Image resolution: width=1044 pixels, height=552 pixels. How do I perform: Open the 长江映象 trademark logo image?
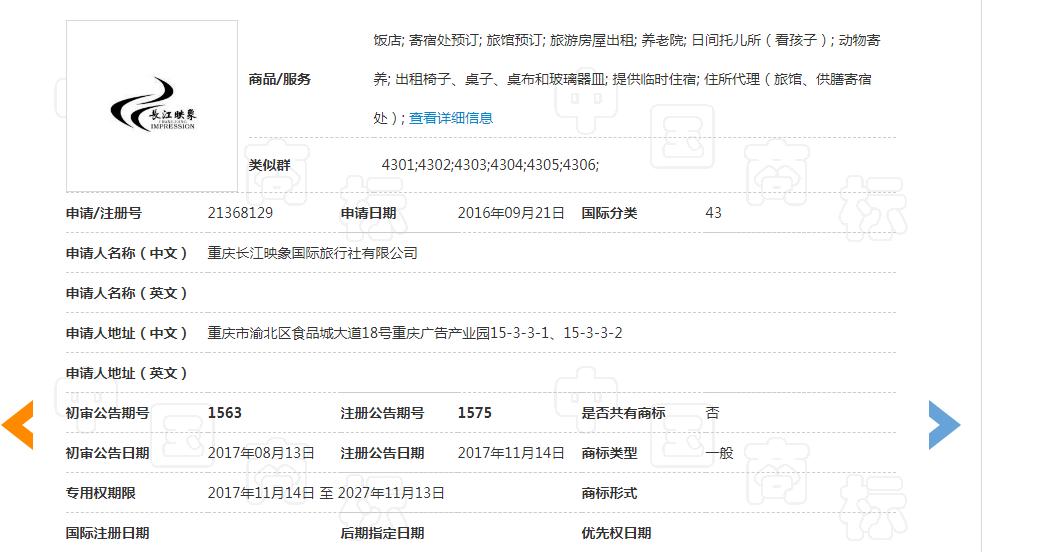pyautogui.click(x=152, y=106)
